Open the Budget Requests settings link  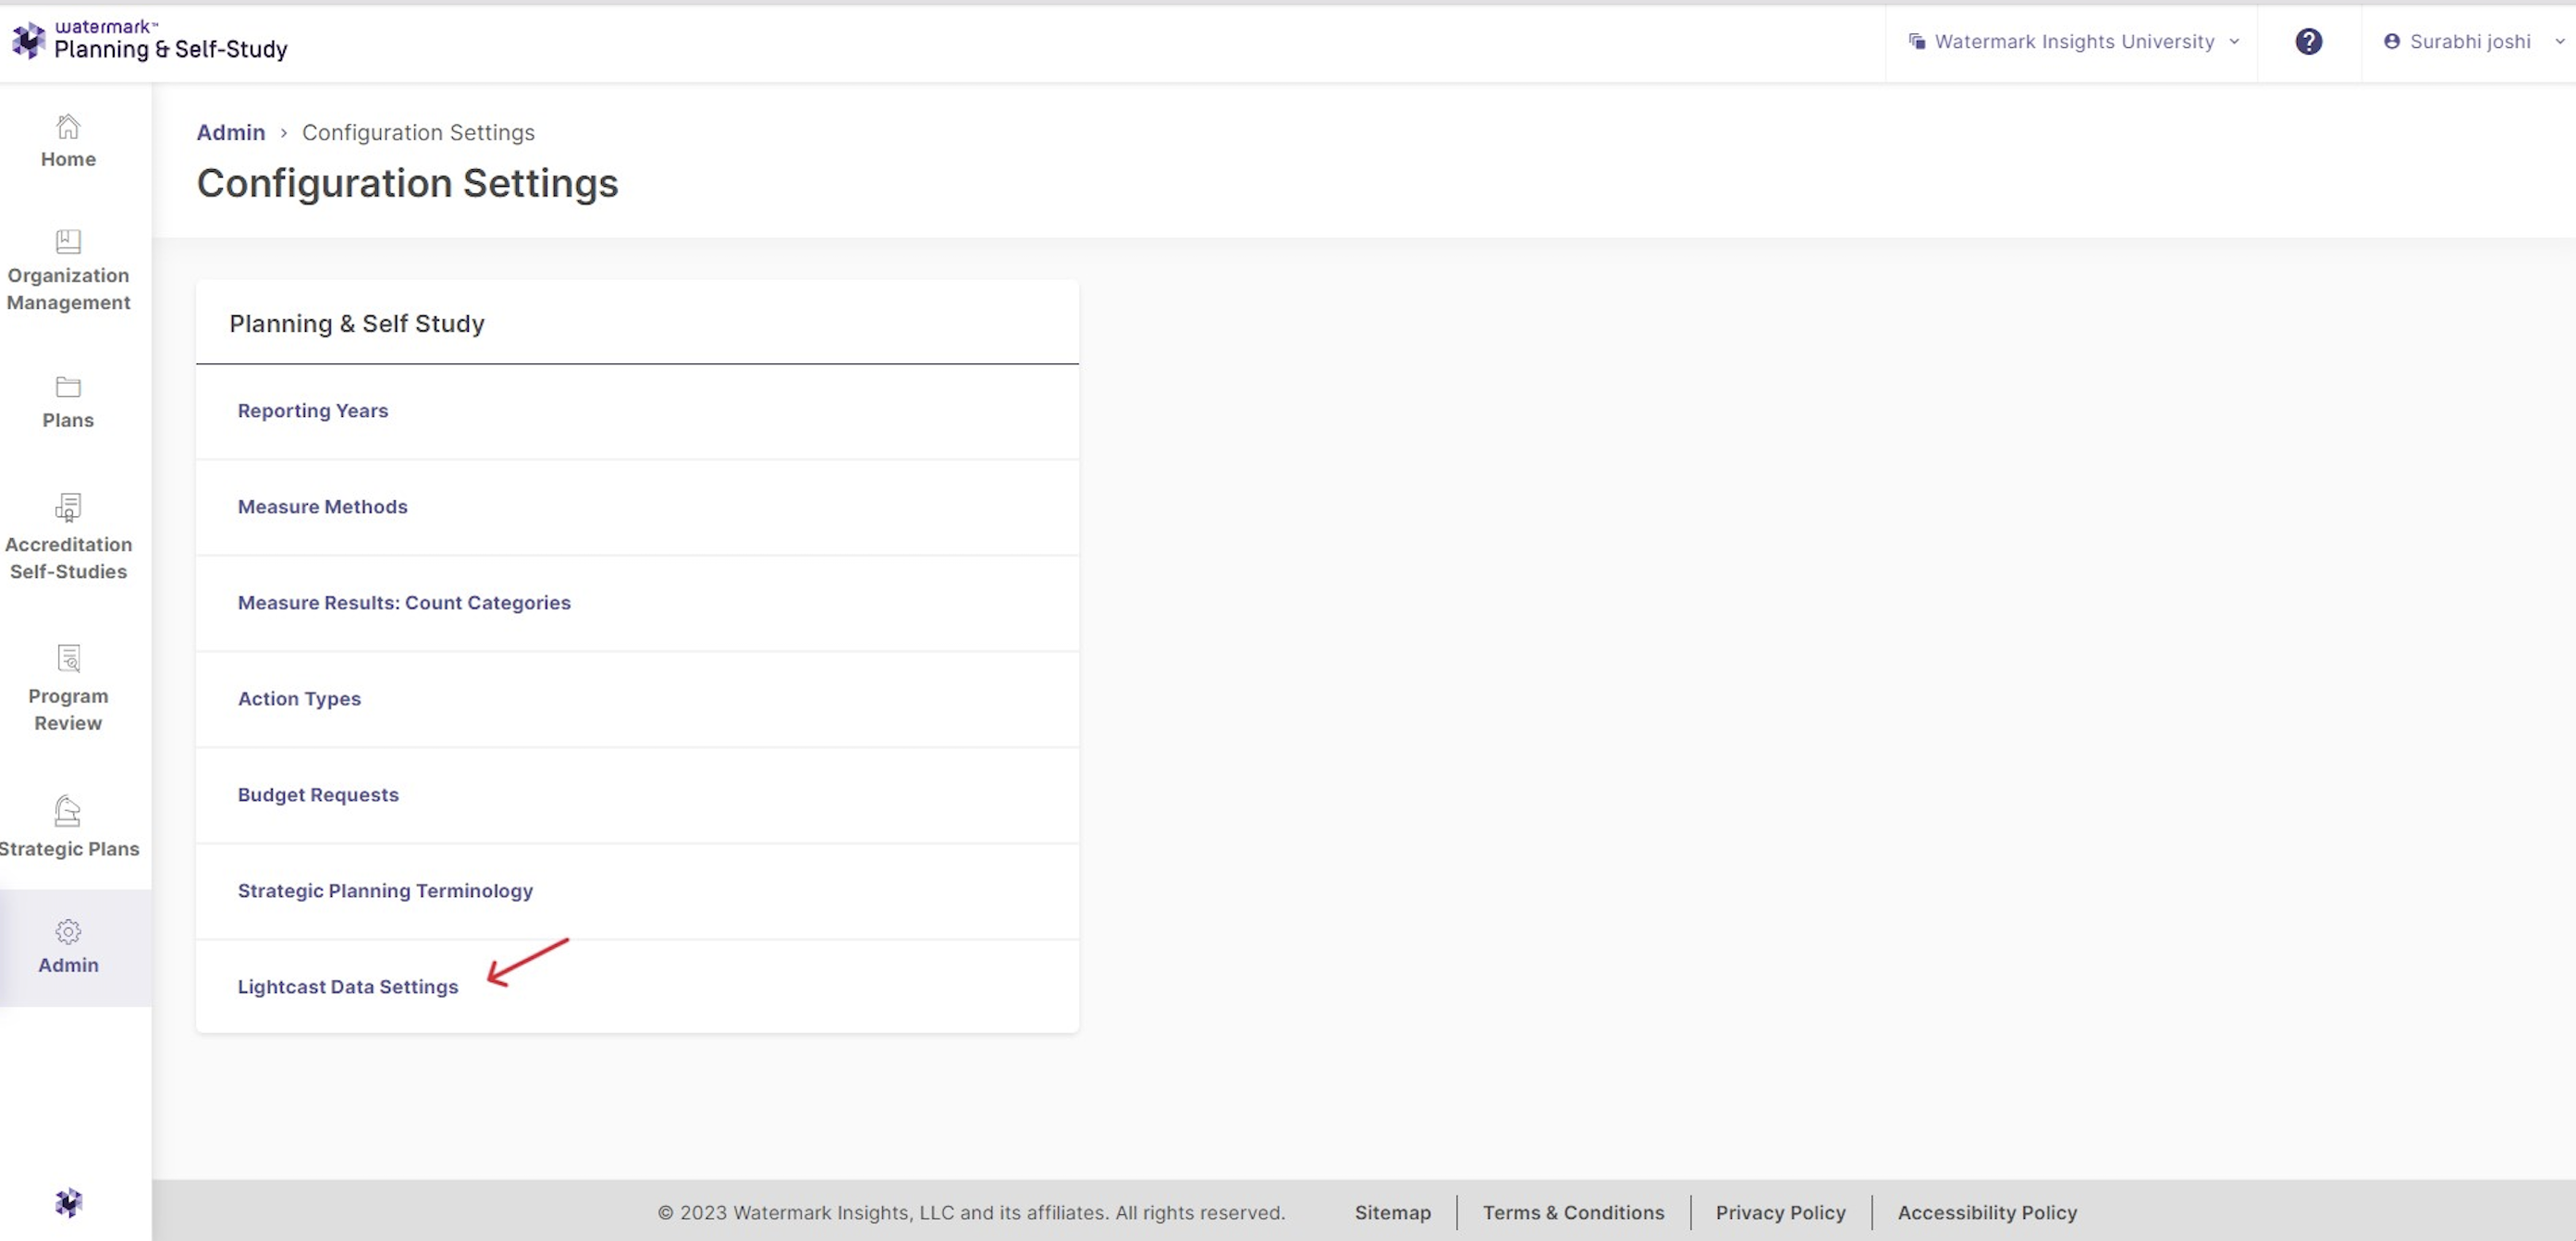coord(318,794)
